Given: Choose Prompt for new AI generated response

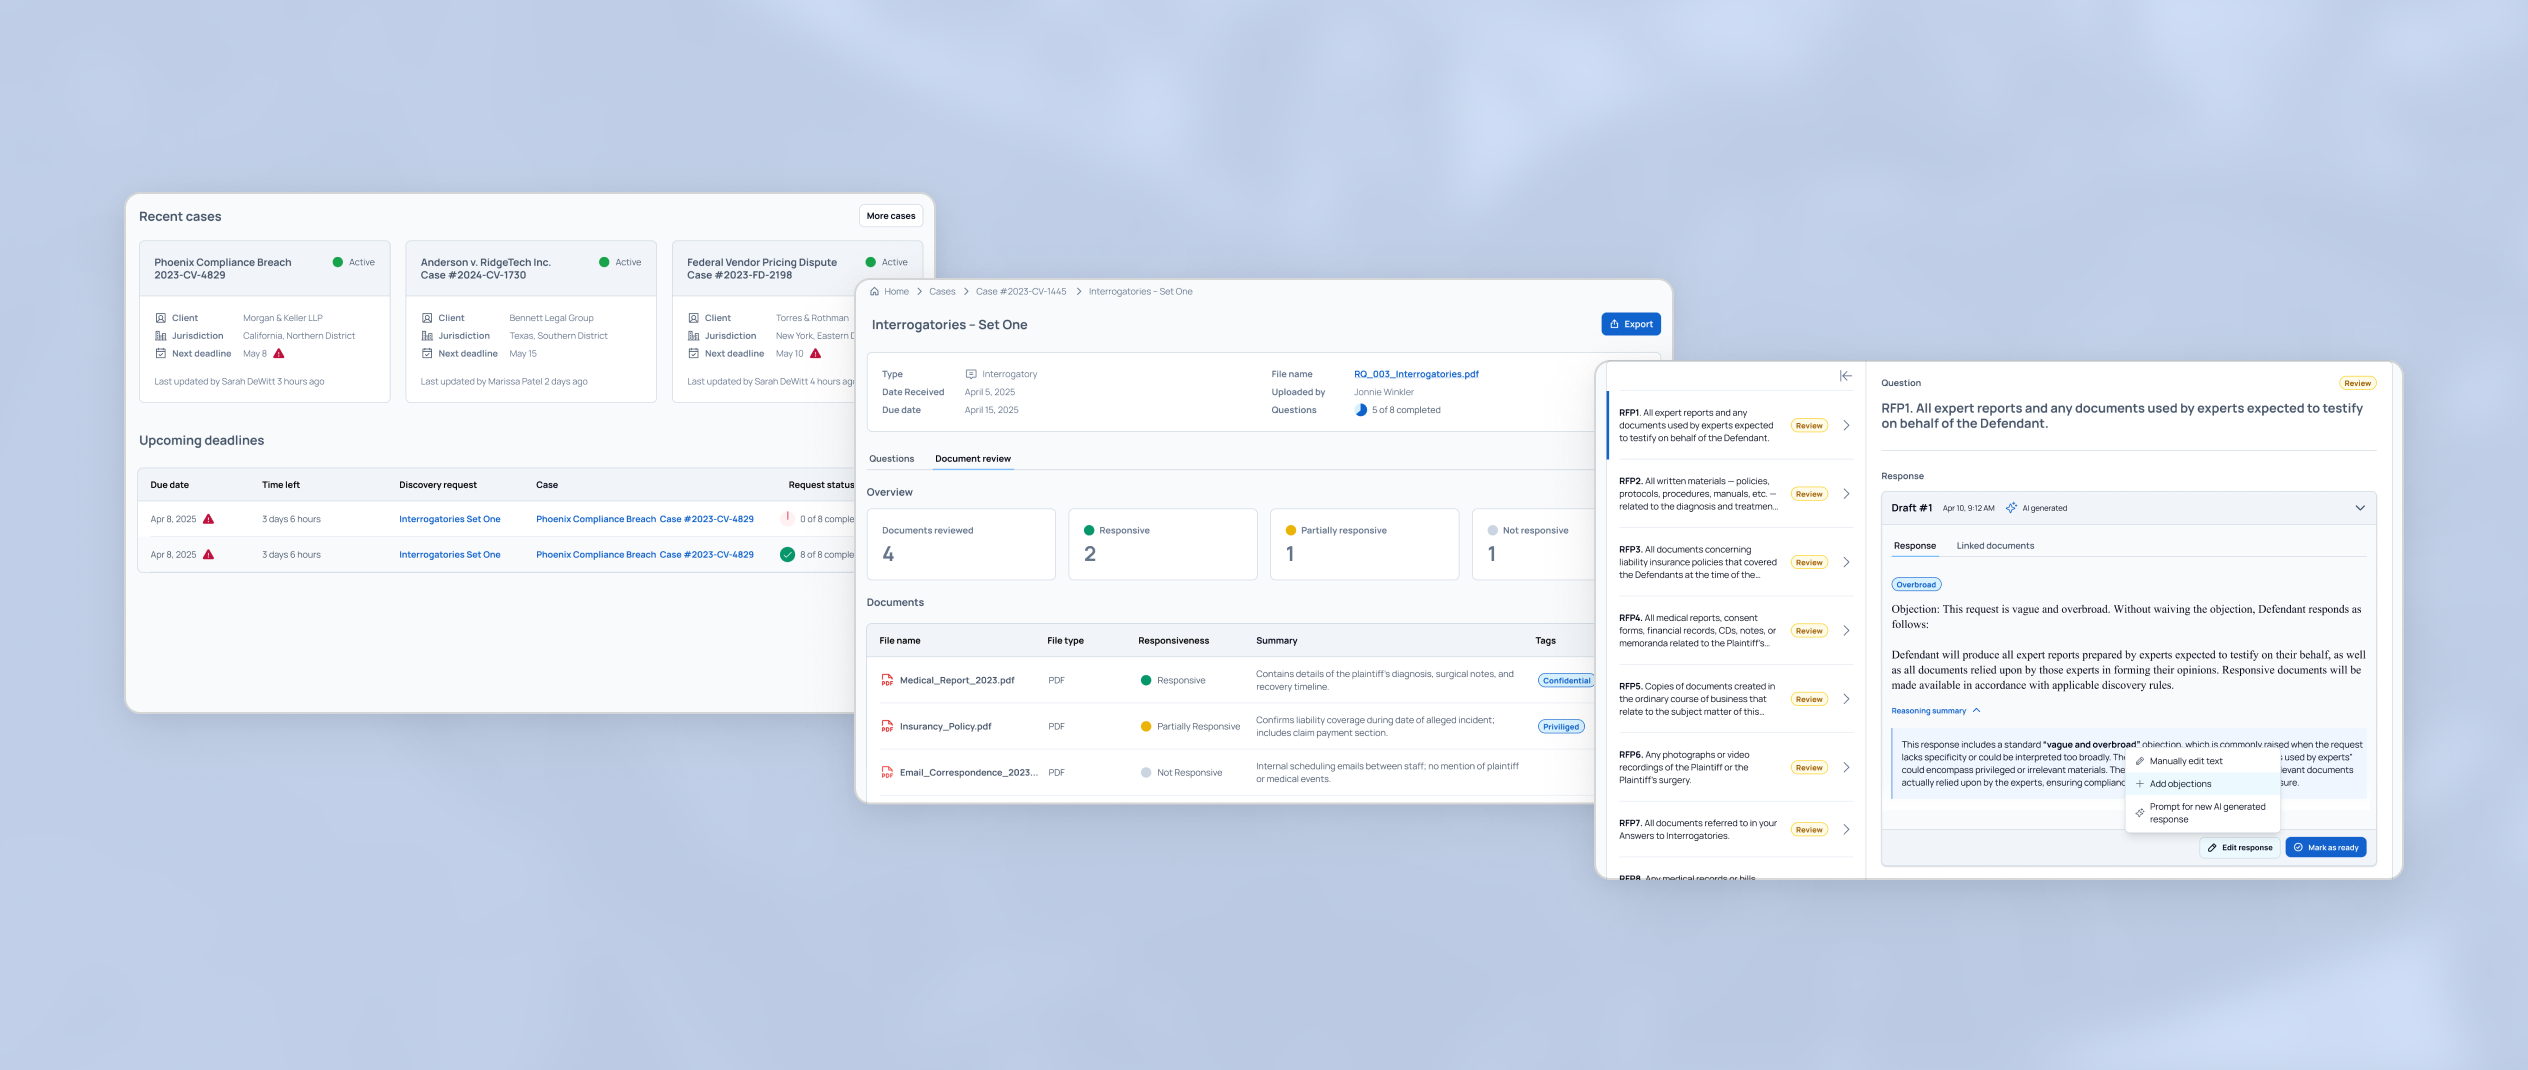Looking at the screenshot, I should point(2202,813).
